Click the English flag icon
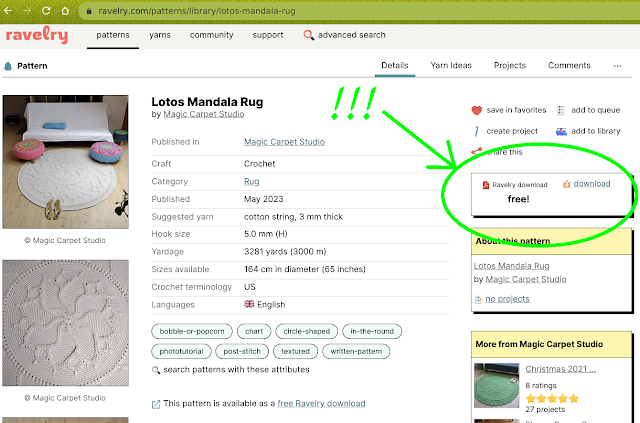640x423 pixels. pos(249,304)
